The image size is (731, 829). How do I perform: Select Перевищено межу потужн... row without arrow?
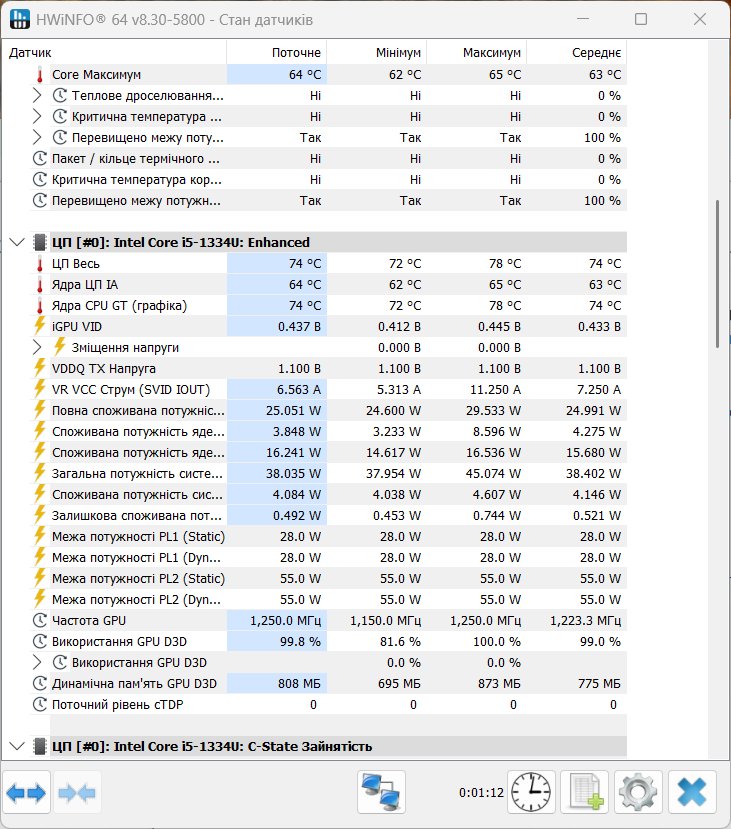(328, 200)
